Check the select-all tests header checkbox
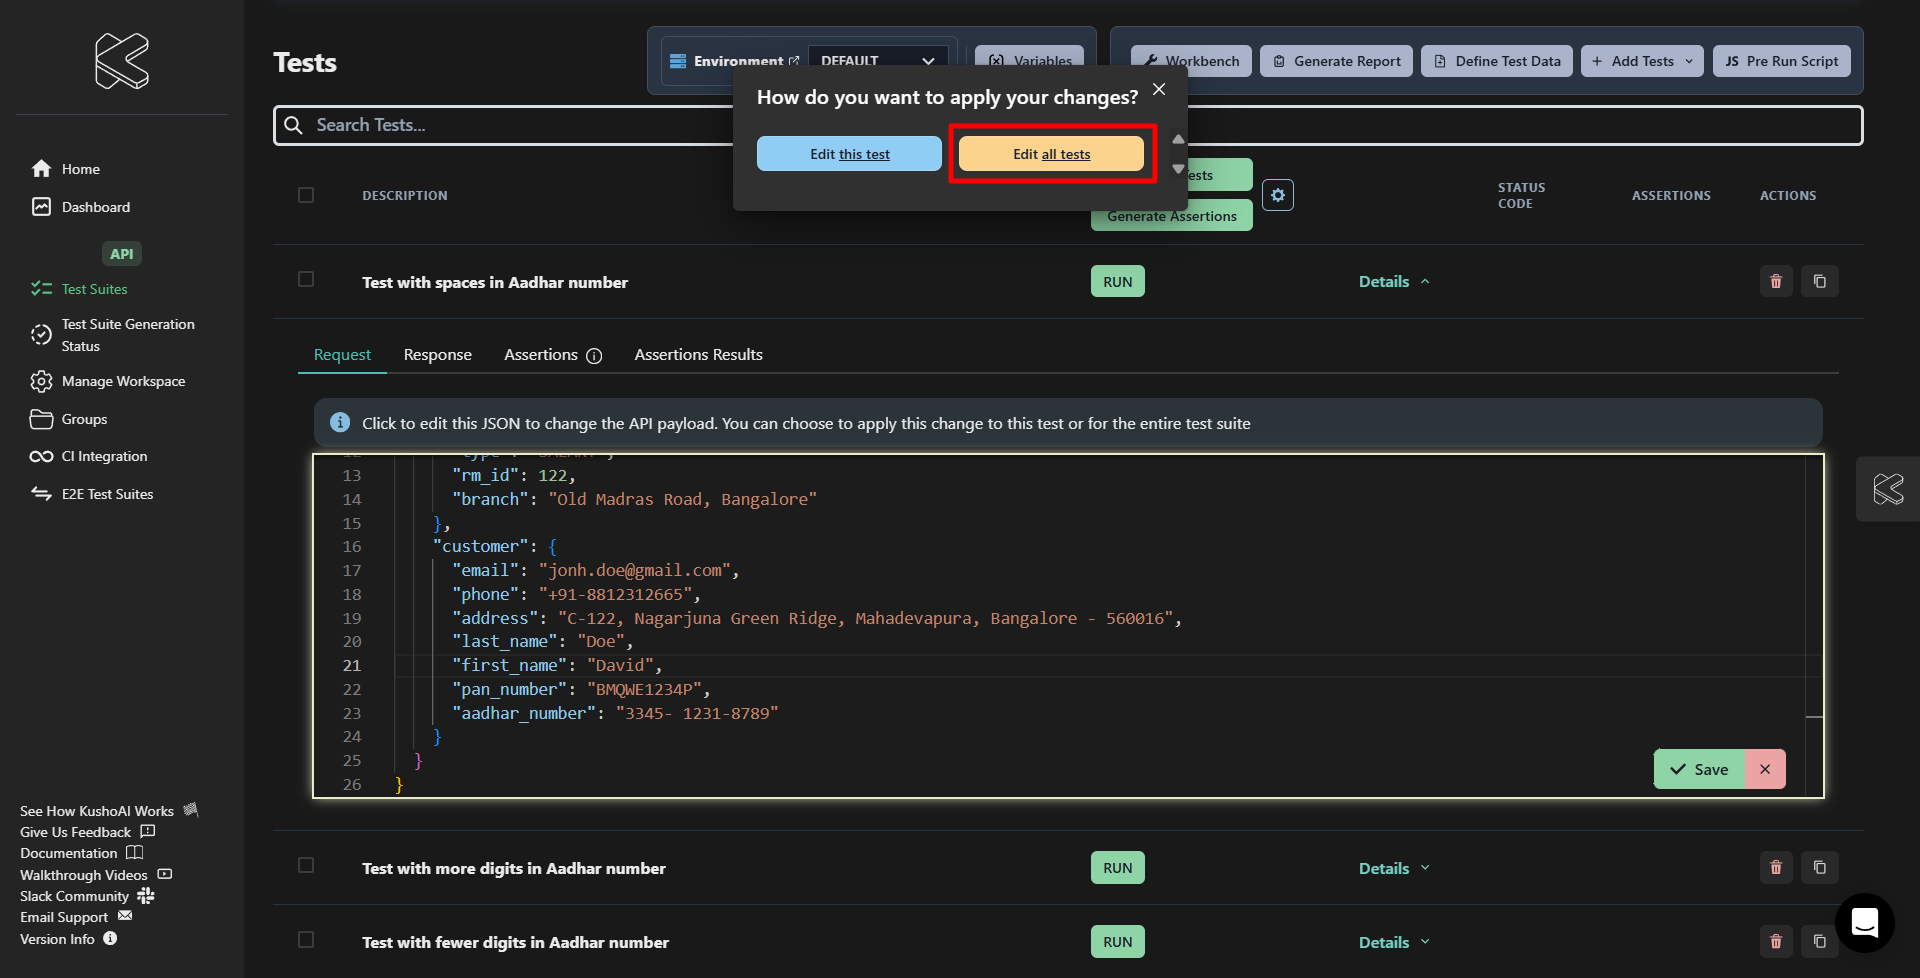Screen dimensions: 1920x978 tap(306, 195)
